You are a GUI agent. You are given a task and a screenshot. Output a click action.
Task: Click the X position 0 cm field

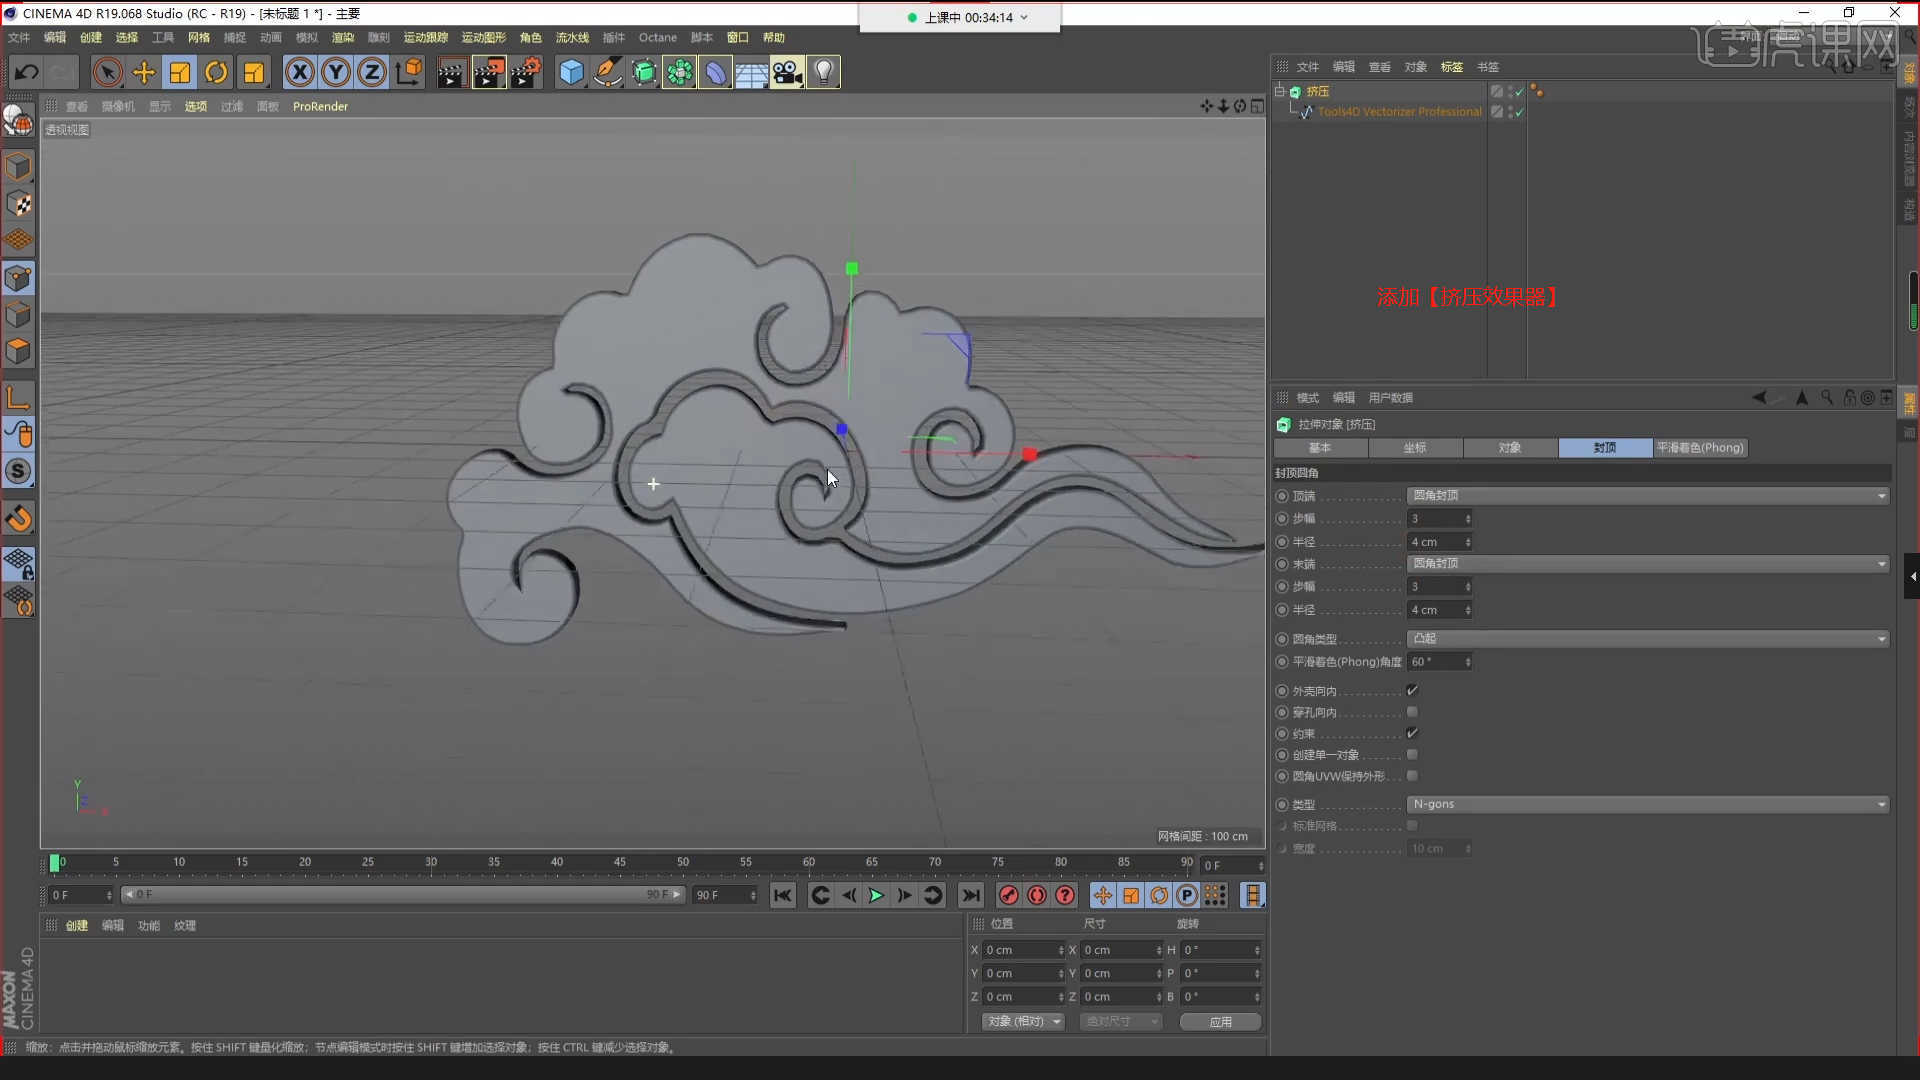1024,950
